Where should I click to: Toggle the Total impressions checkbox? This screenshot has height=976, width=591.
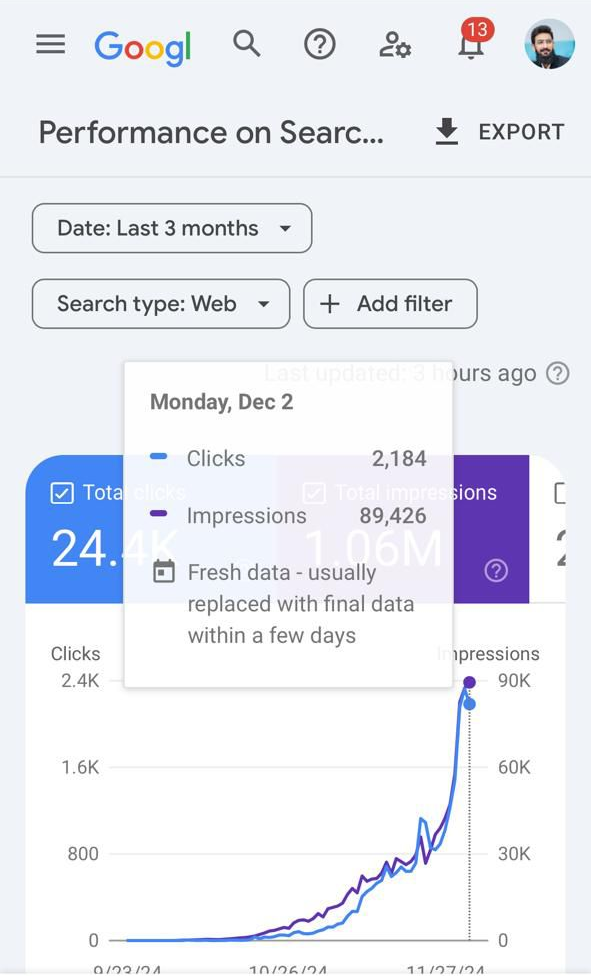coord(314,493)
